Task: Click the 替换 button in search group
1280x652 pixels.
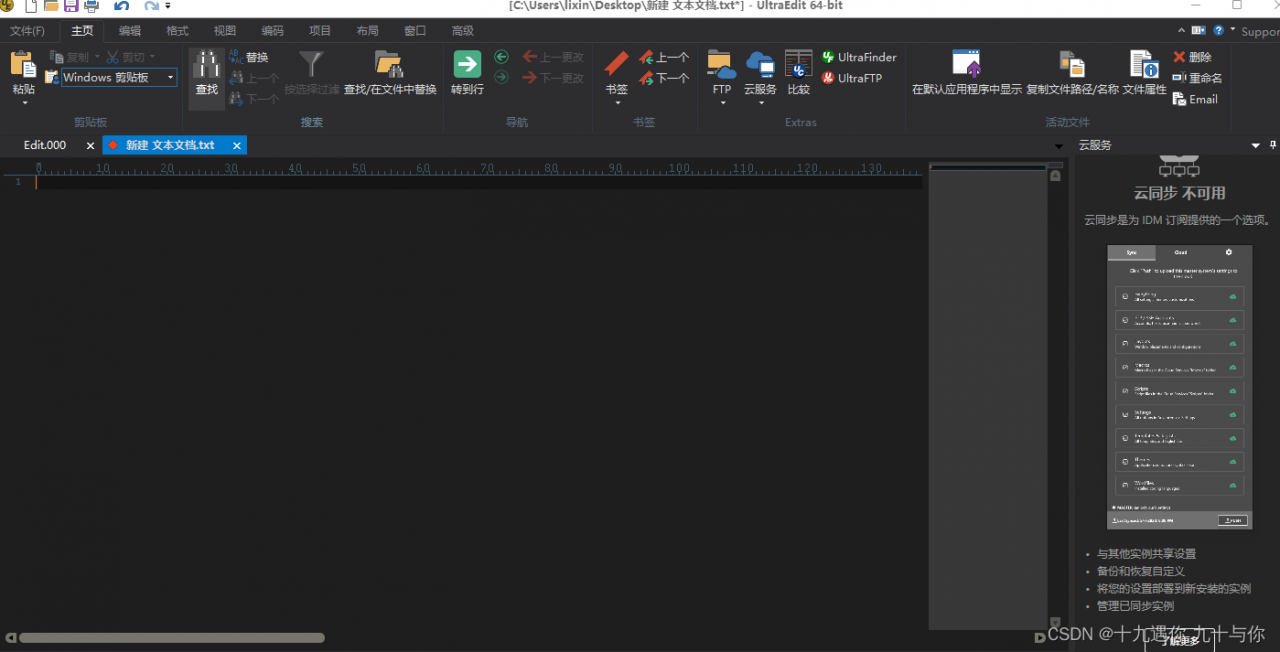Action: point(249,57)
